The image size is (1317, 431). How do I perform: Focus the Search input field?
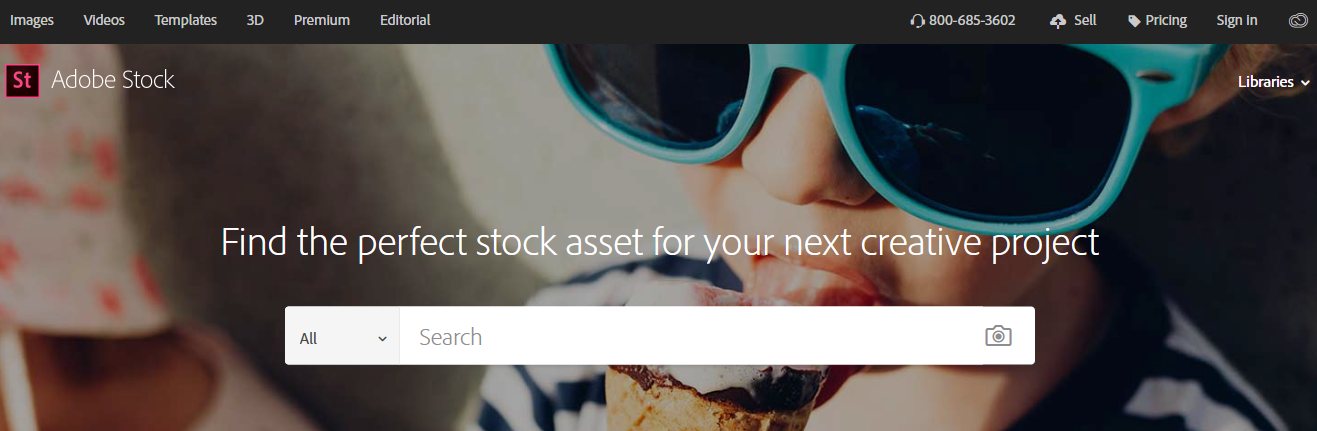pos(690,336)
